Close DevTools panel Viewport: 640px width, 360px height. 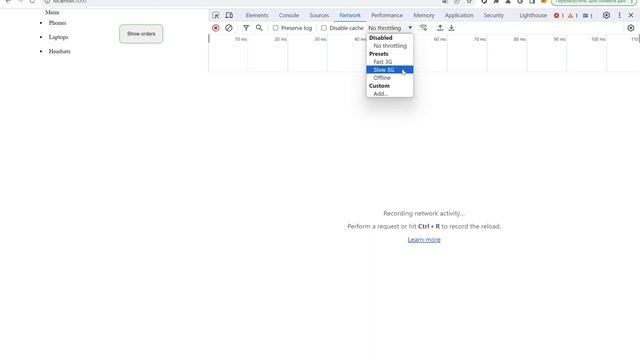point(631,16)
